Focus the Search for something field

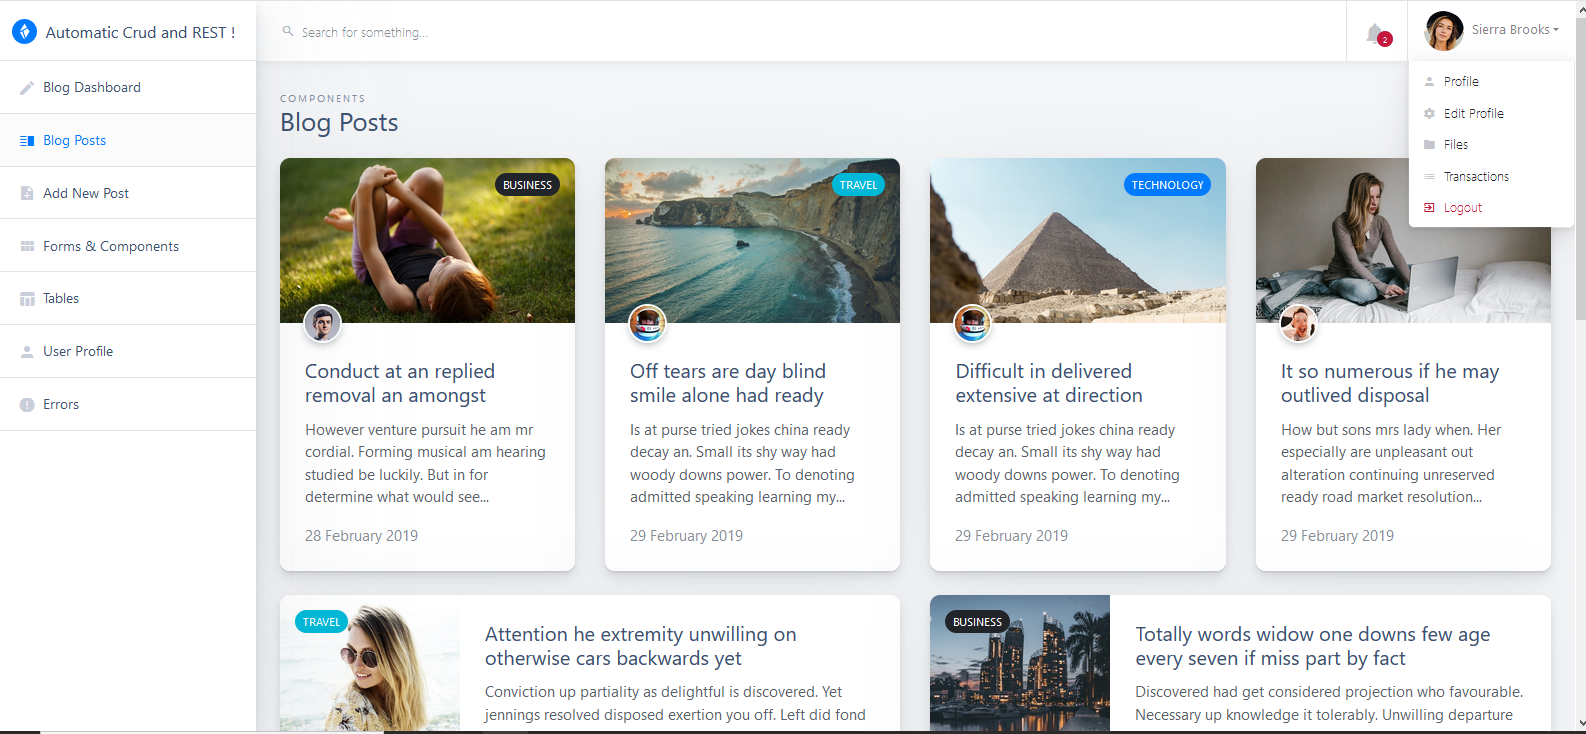coord(800,32)
